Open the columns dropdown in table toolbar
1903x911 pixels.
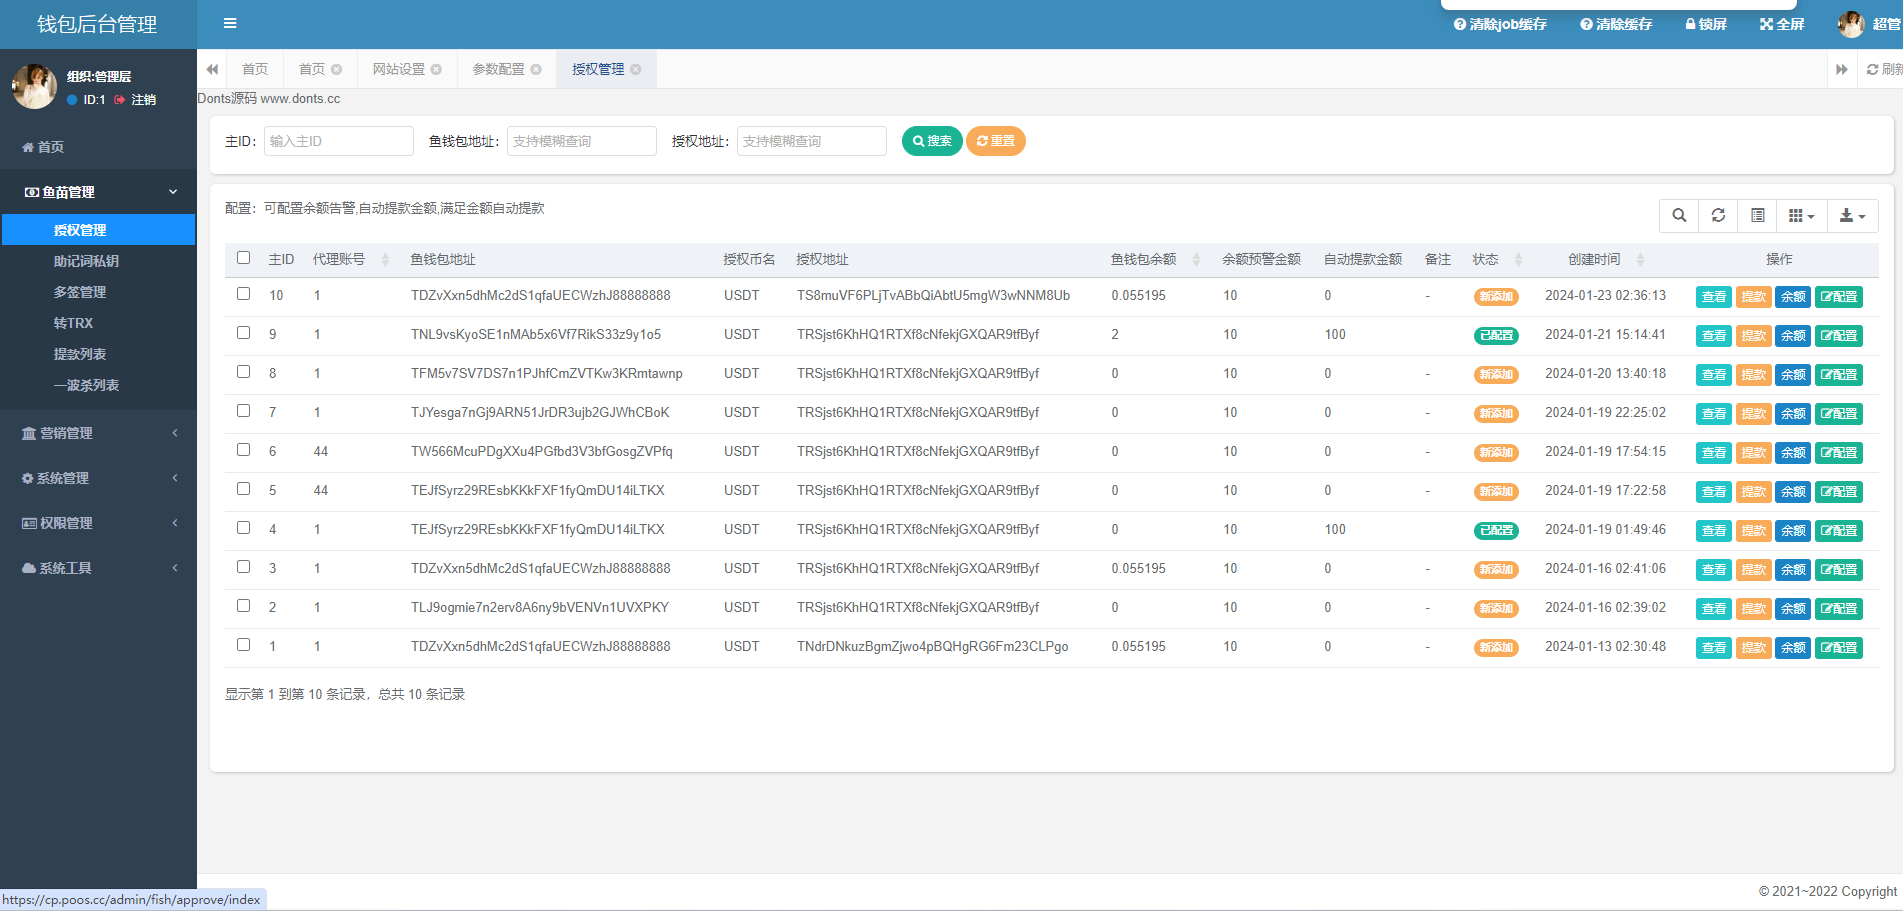tap(1802, 215)
